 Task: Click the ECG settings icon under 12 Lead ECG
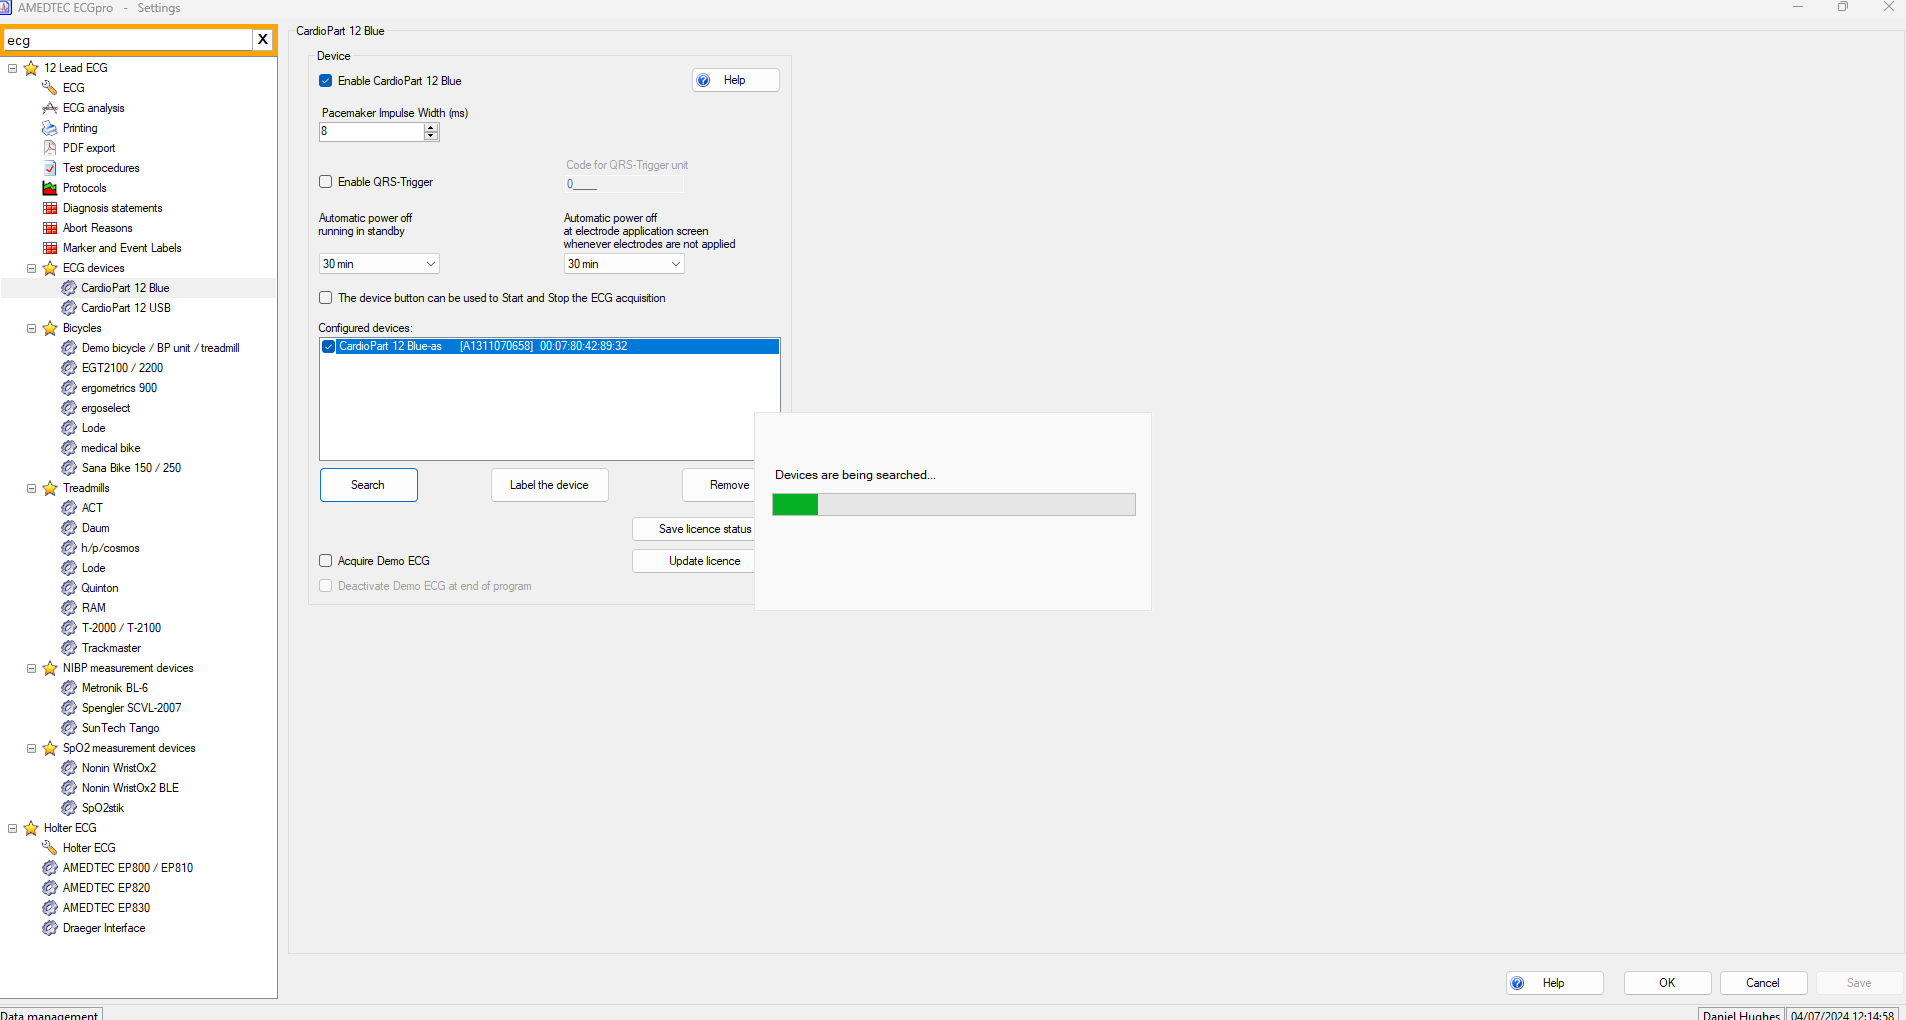point(50,88)
